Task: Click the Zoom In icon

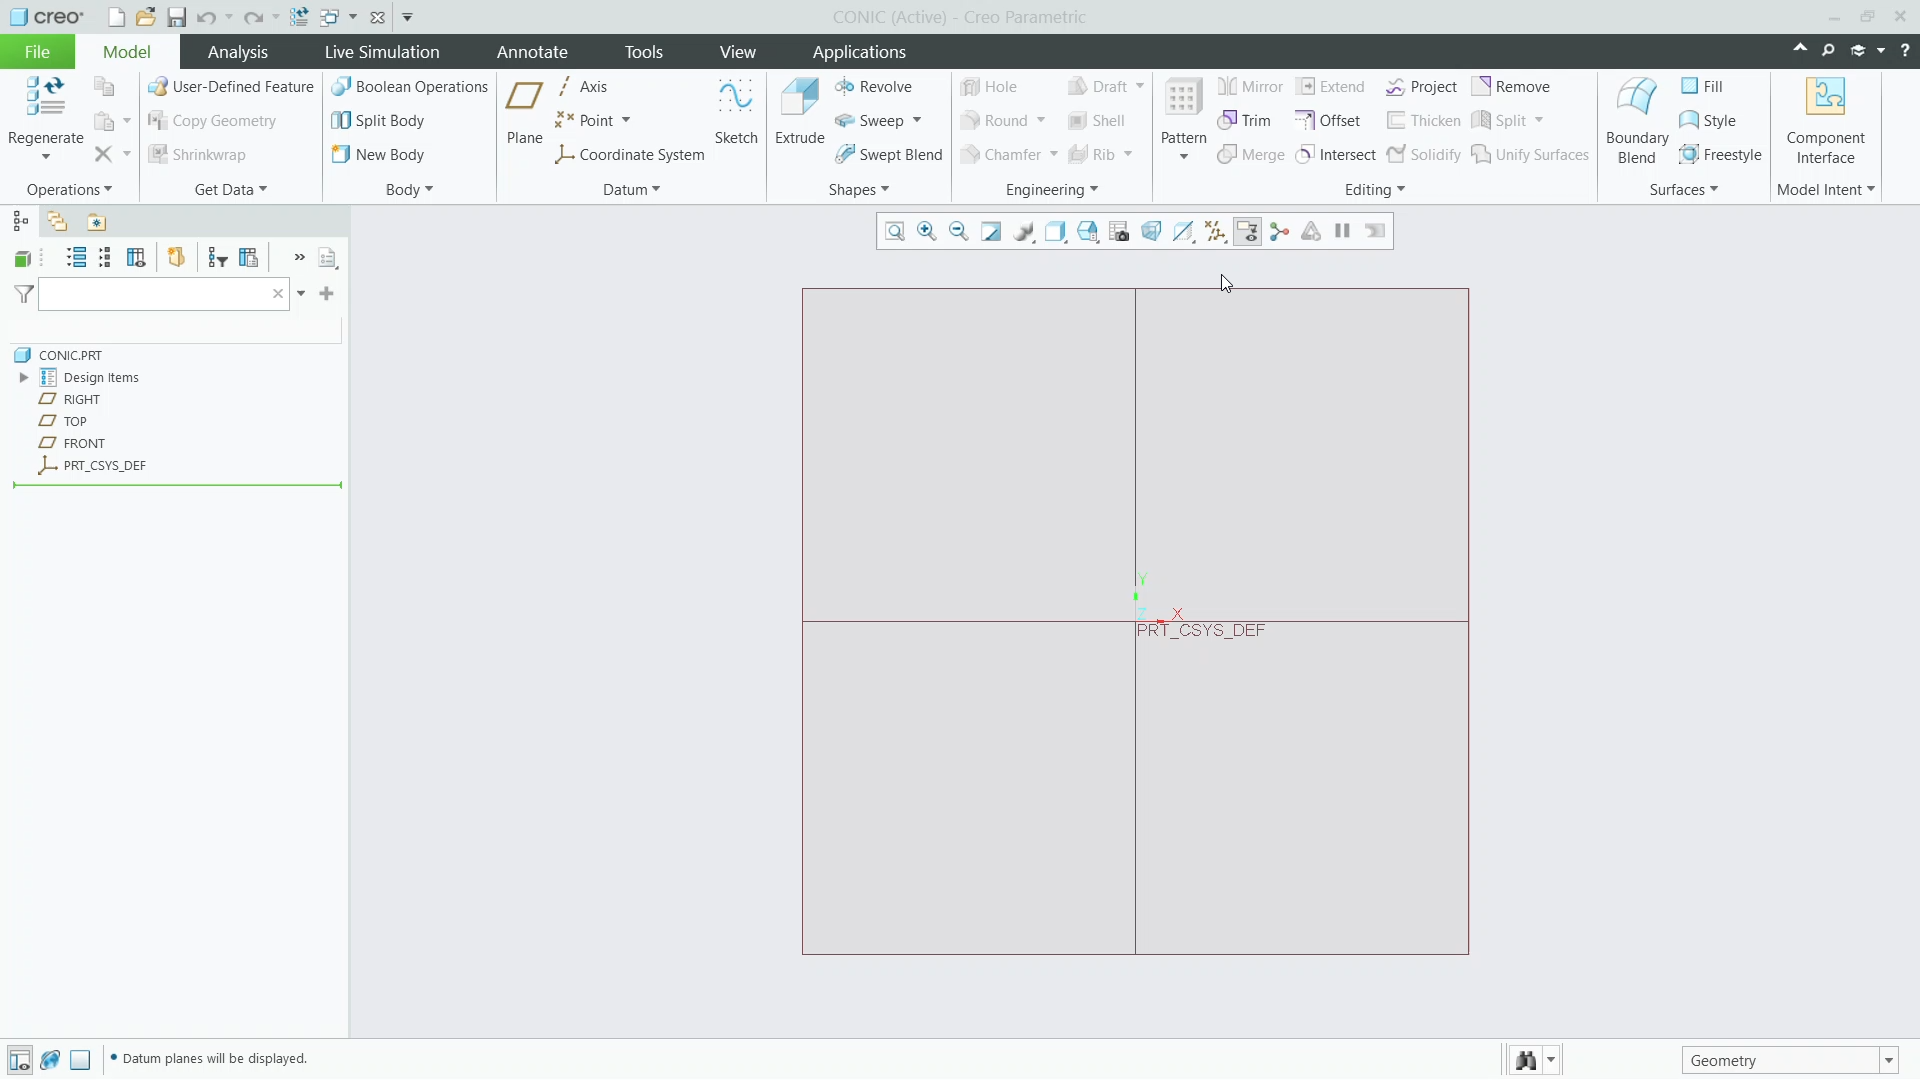Action: (927, 232)
